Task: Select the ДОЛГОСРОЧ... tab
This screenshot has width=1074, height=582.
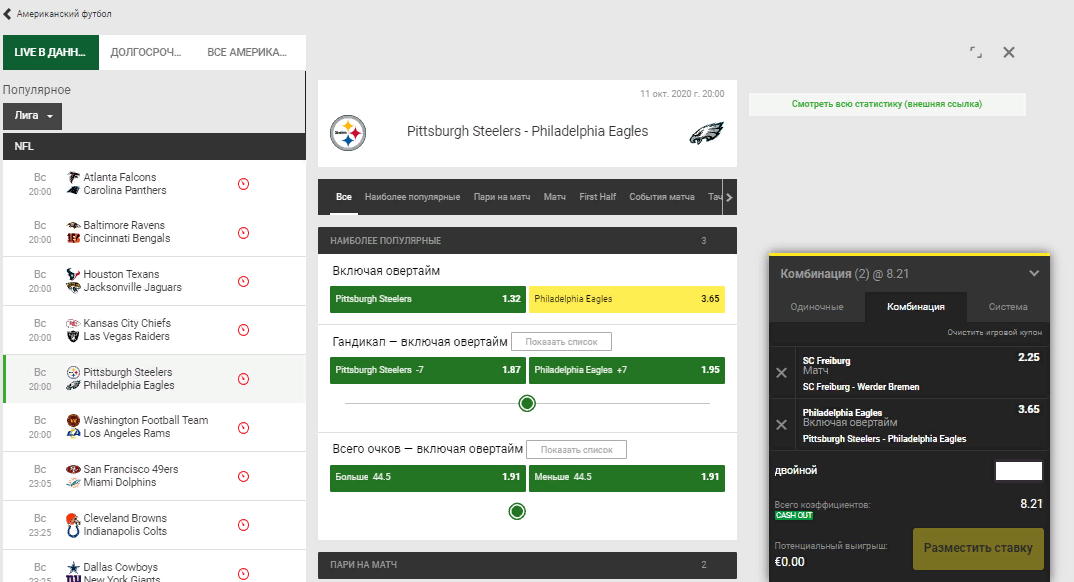Action: coord(146,52)
